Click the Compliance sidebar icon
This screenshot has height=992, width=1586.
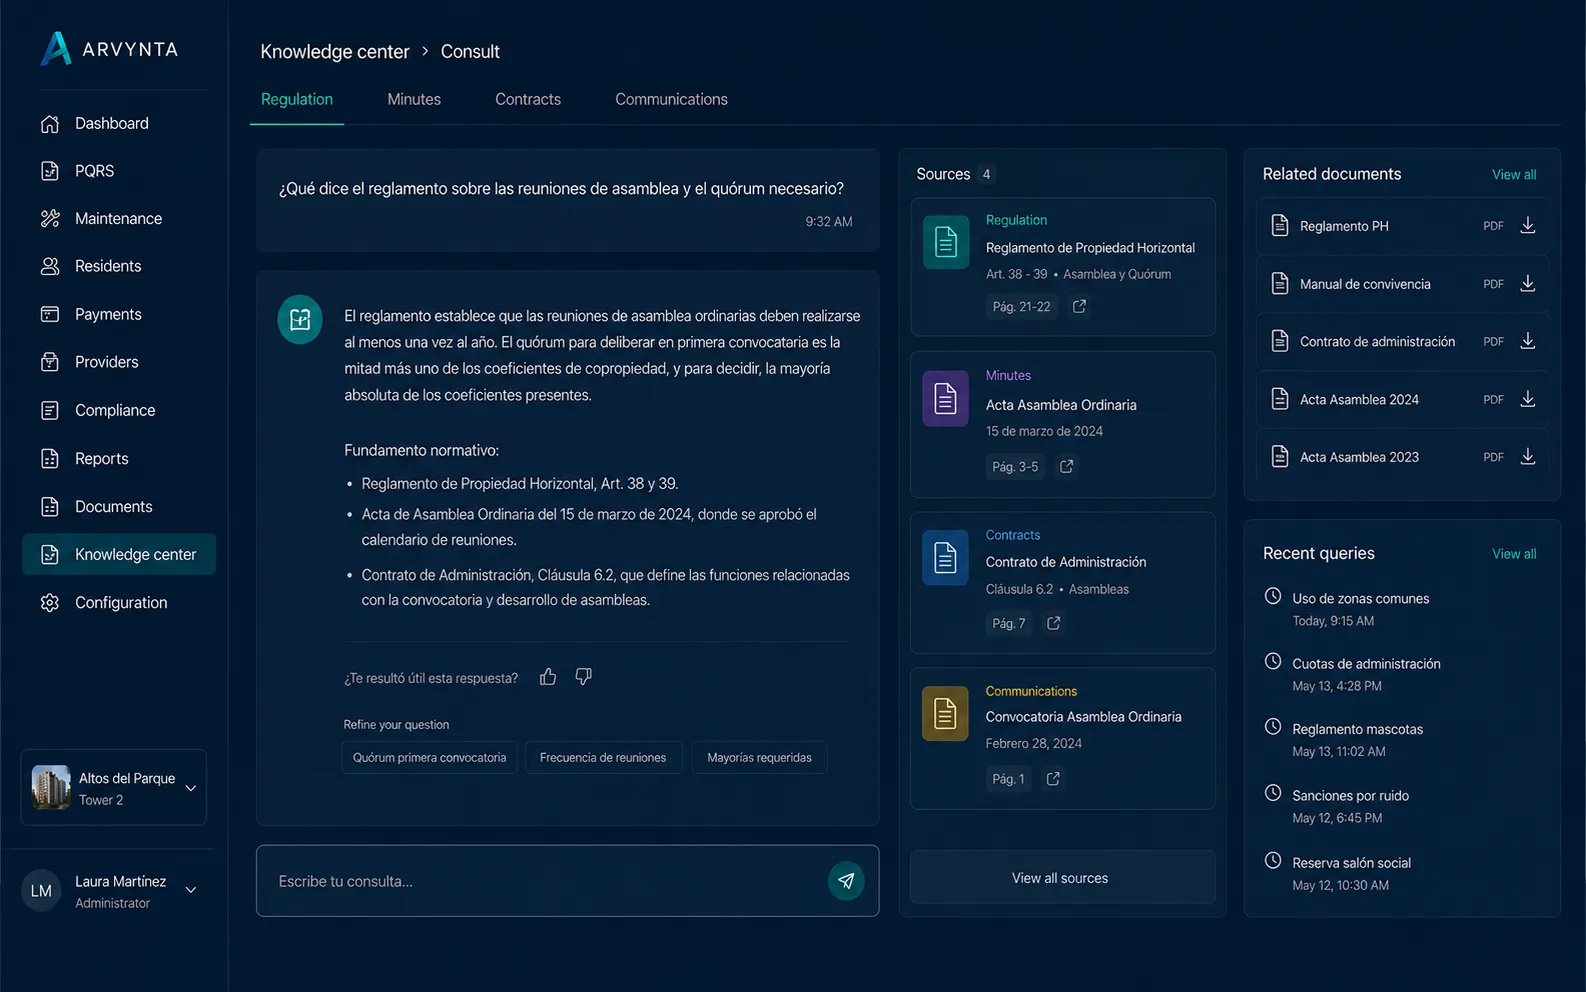click(x=50, y=410)
